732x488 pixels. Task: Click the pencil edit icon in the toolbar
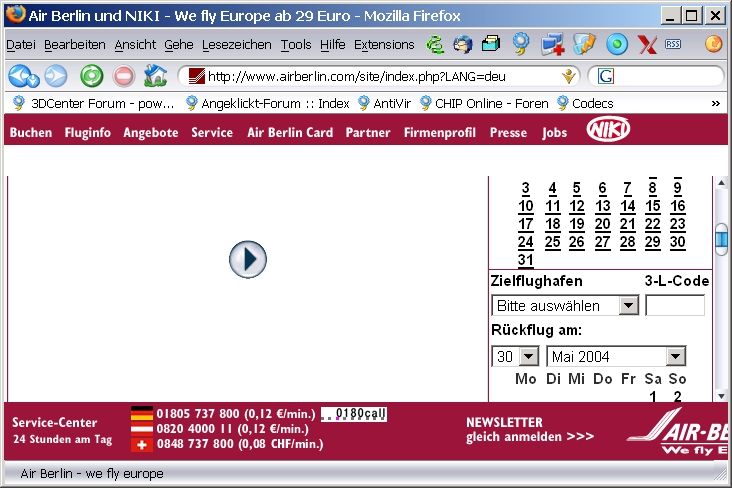(x=584, y=44)
